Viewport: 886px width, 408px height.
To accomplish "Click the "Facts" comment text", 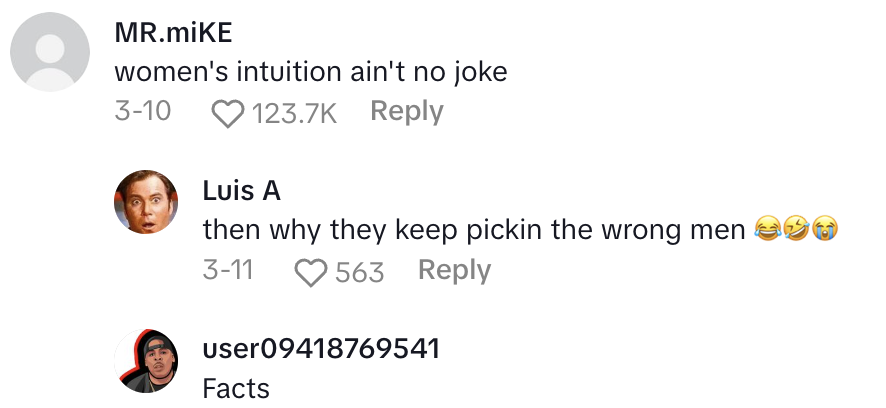I will (x=236, y=389).
